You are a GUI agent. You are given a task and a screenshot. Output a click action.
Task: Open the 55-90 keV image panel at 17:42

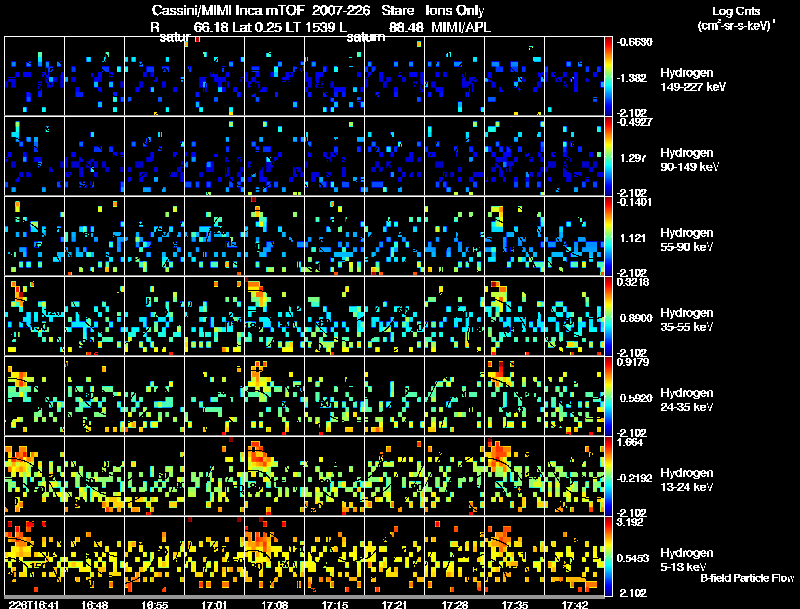(x=574, y=236)
